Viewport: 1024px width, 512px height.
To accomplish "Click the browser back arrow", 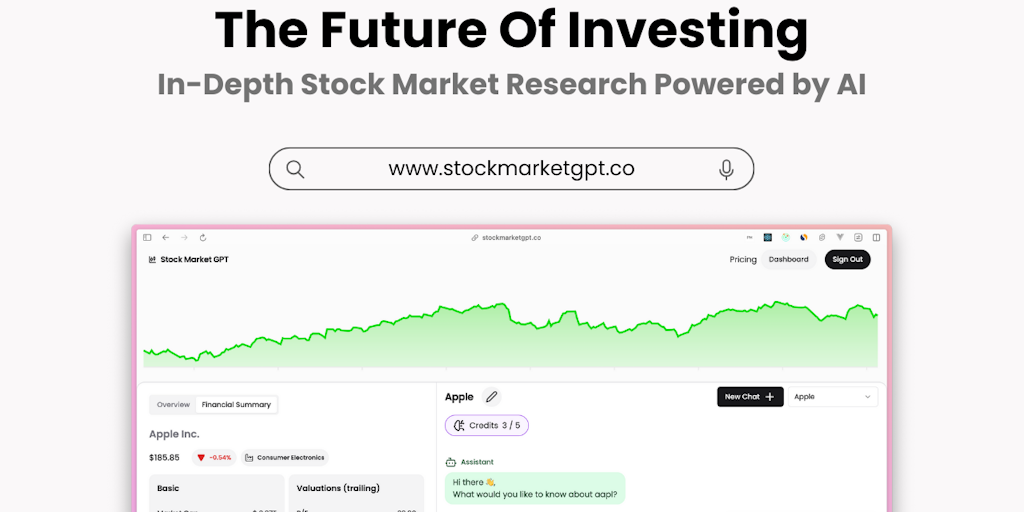I will click(166, 238).
